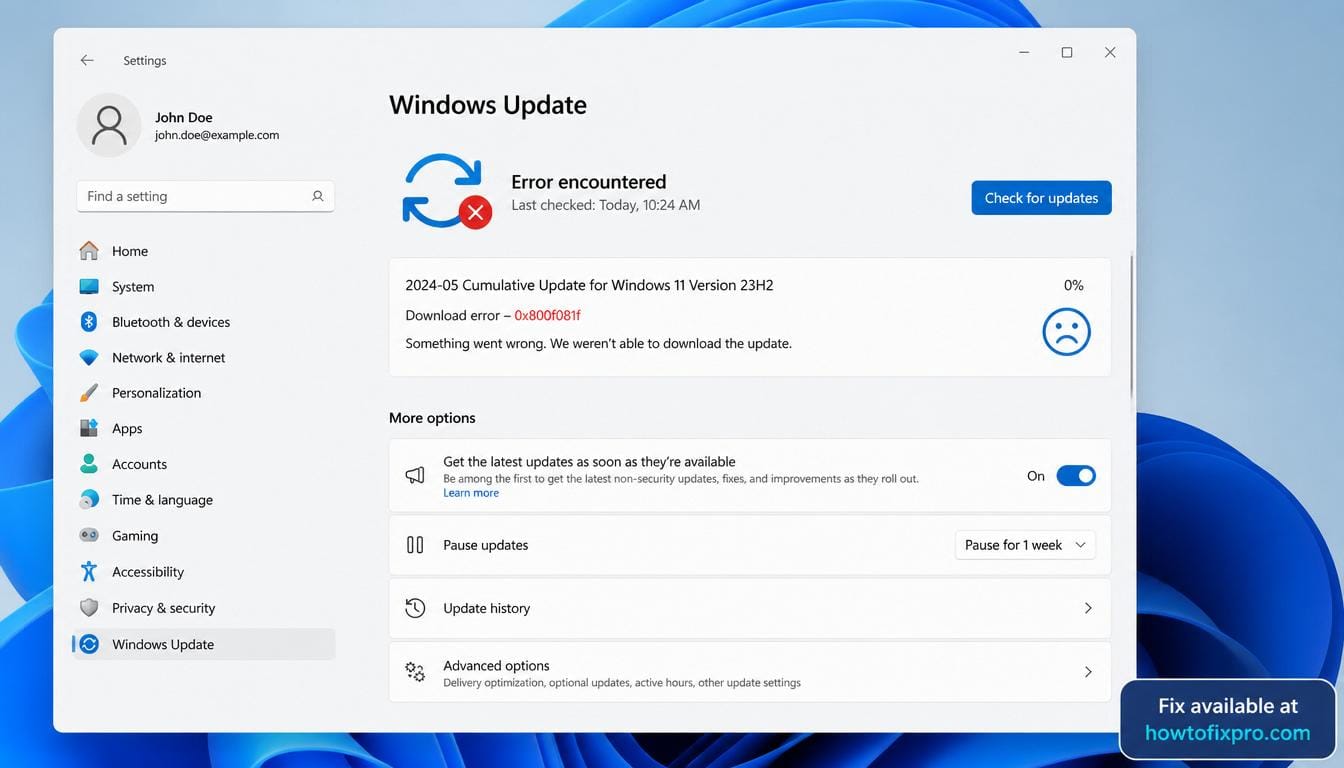This screenshot has width=1344, height=768.
Task: Open Advanced options via its gear icon
Action: tap(415, 672)
